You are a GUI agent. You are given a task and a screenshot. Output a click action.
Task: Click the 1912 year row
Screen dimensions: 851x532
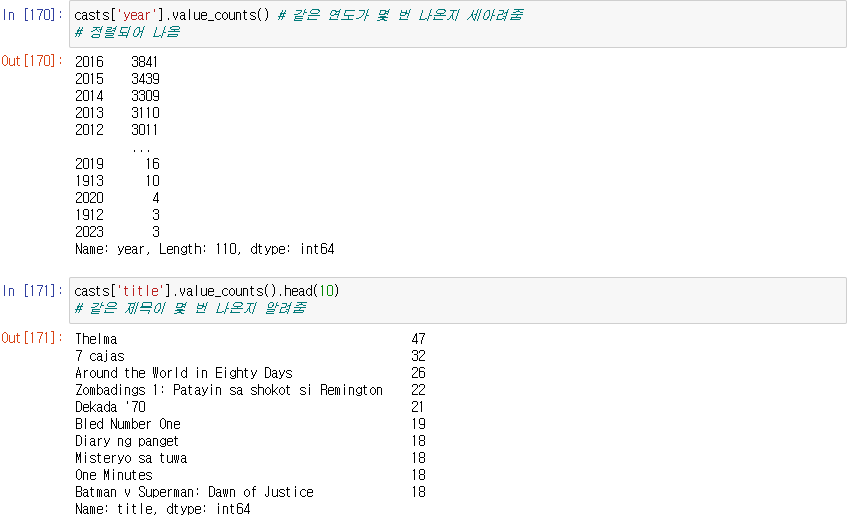pyautogui.click(x=117, y=215)
